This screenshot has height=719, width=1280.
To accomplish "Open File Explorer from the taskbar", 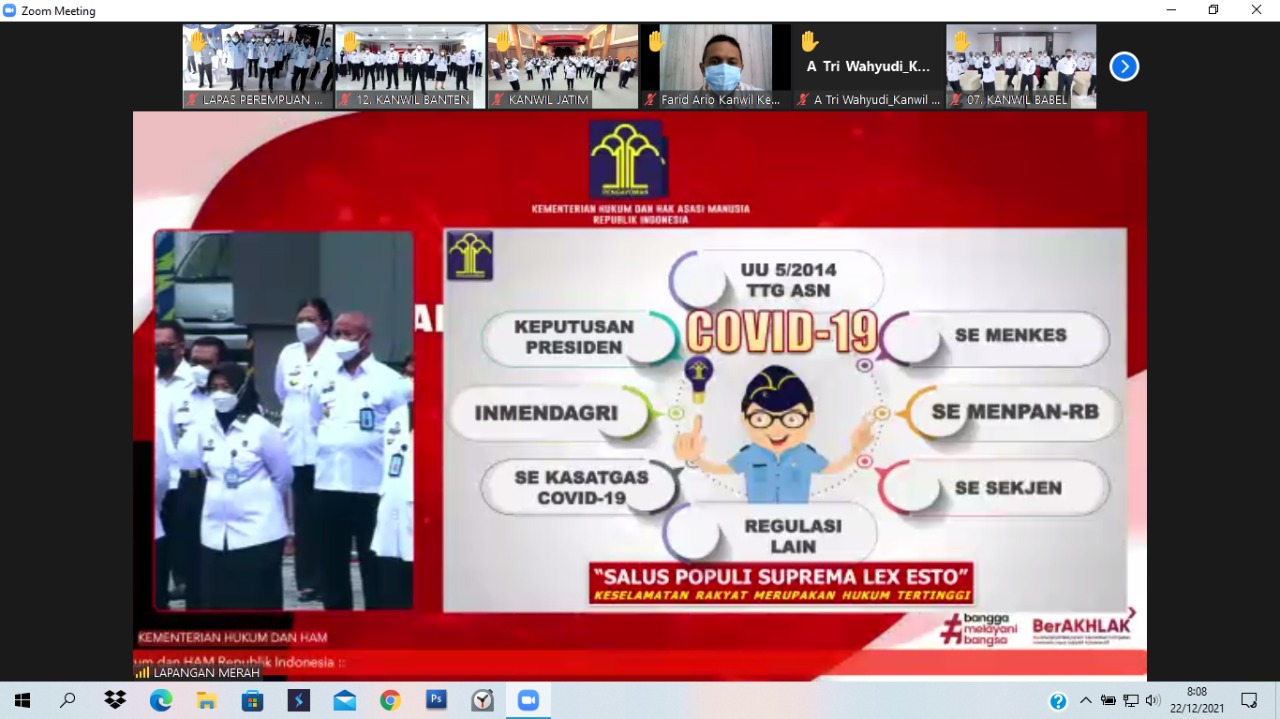I will tap(207, 700).
